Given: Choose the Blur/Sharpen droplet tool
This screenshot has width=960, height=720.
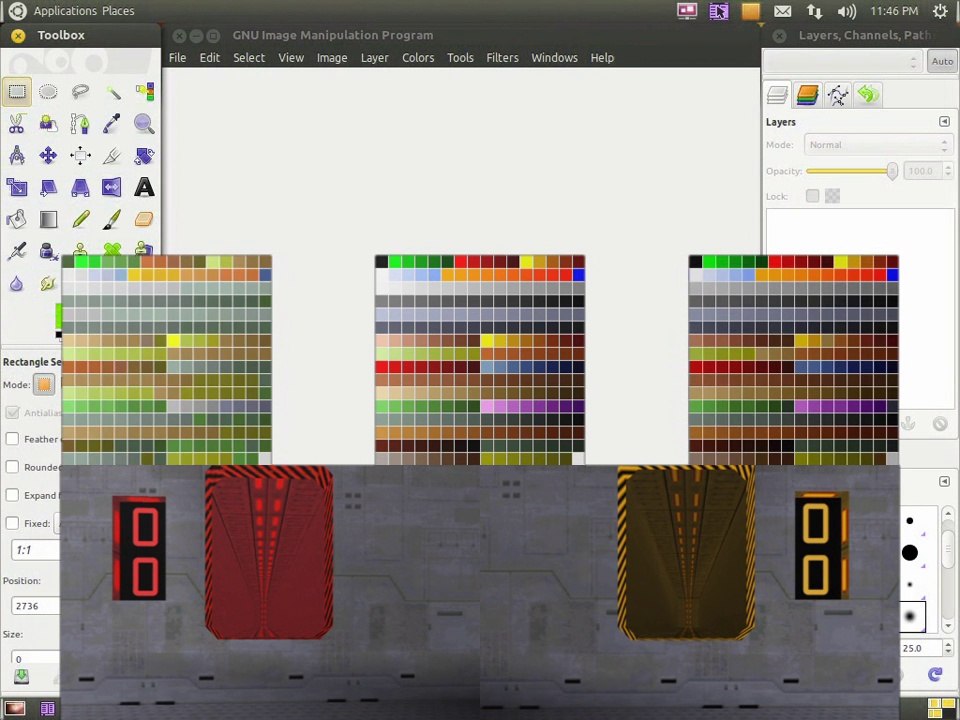Looking at the screenshot, I should [17, 283].
